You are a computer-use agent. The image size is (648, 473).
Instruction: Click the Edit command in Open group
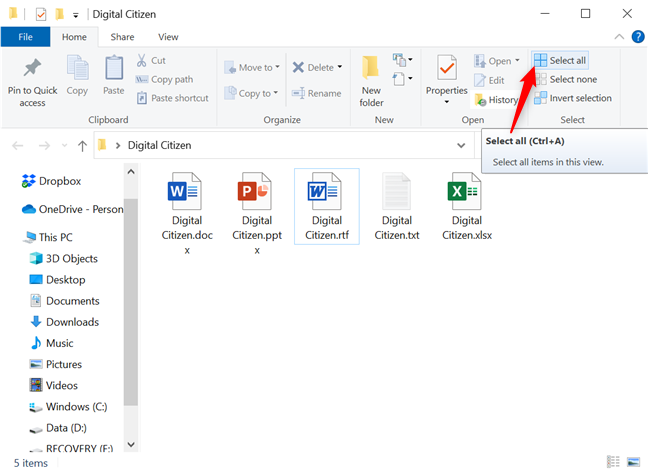(489, 80)
